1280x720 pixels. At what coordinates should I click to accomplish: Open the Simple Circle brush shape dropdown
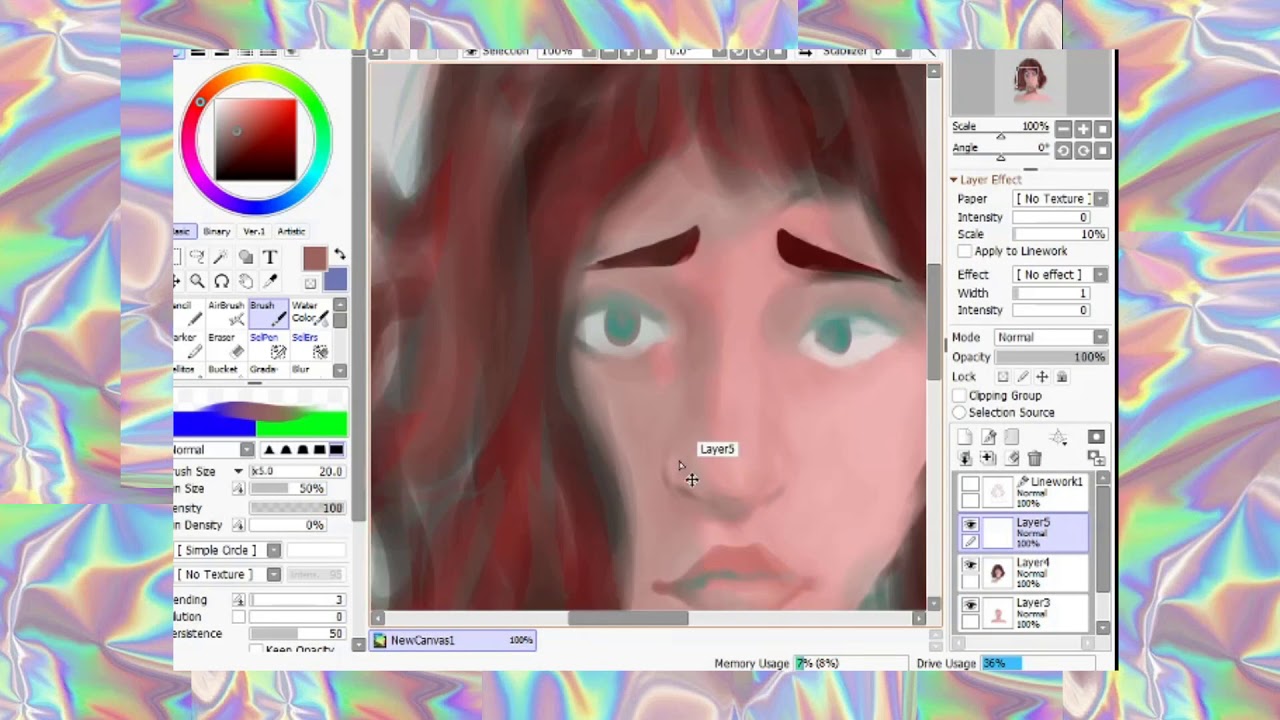pyautogui.click(x=228, y=550)
